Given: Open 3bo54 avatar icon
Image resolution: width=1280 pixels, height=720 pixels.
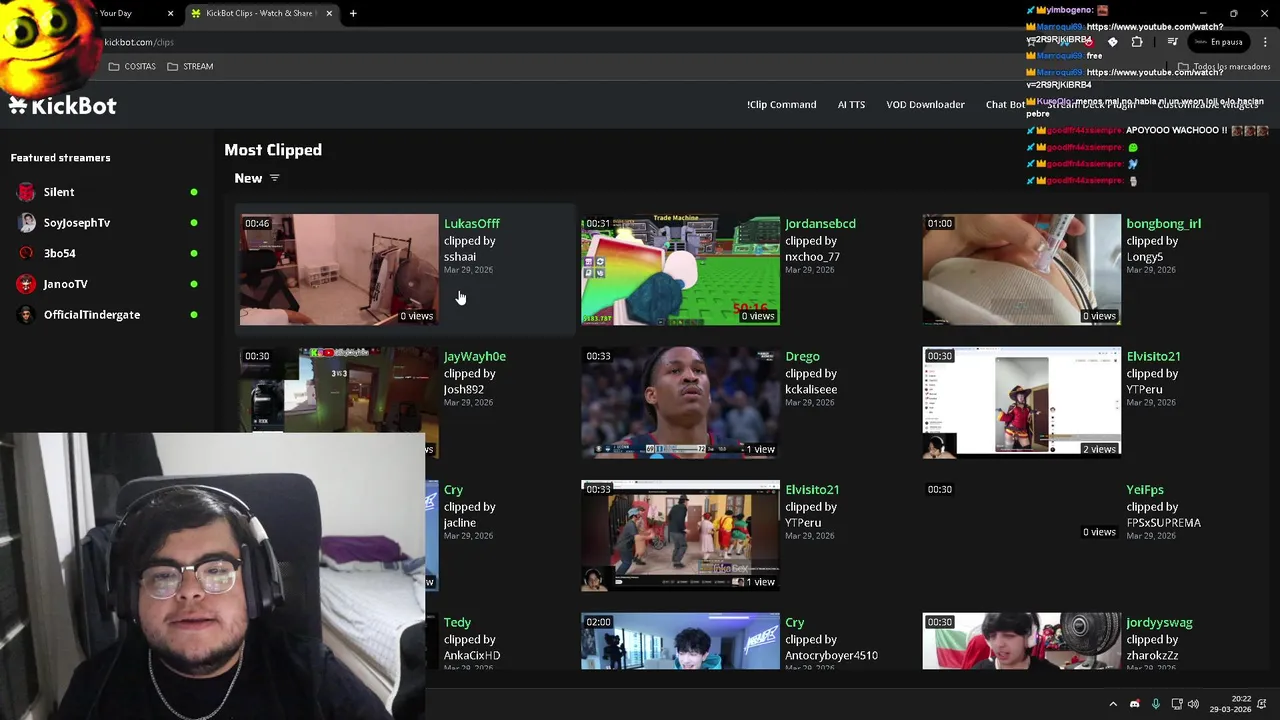Looking at the screenshot, I should click(26, 253).
